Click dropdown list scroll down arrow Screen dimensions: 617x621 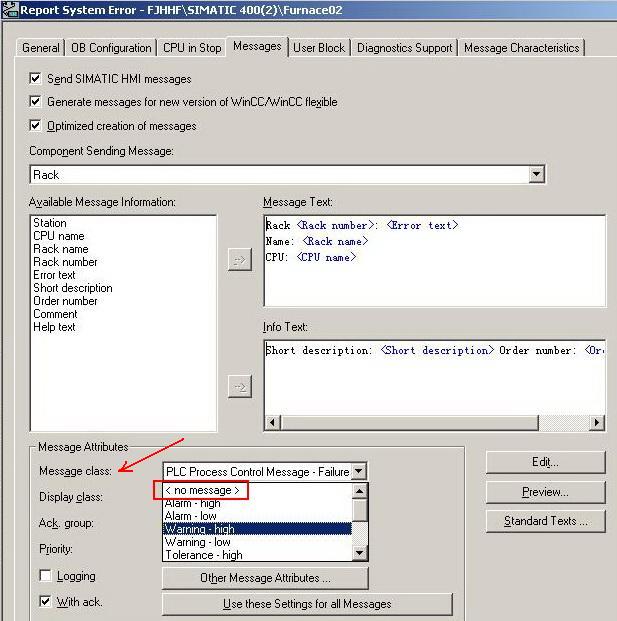click(x=359, y=553)
